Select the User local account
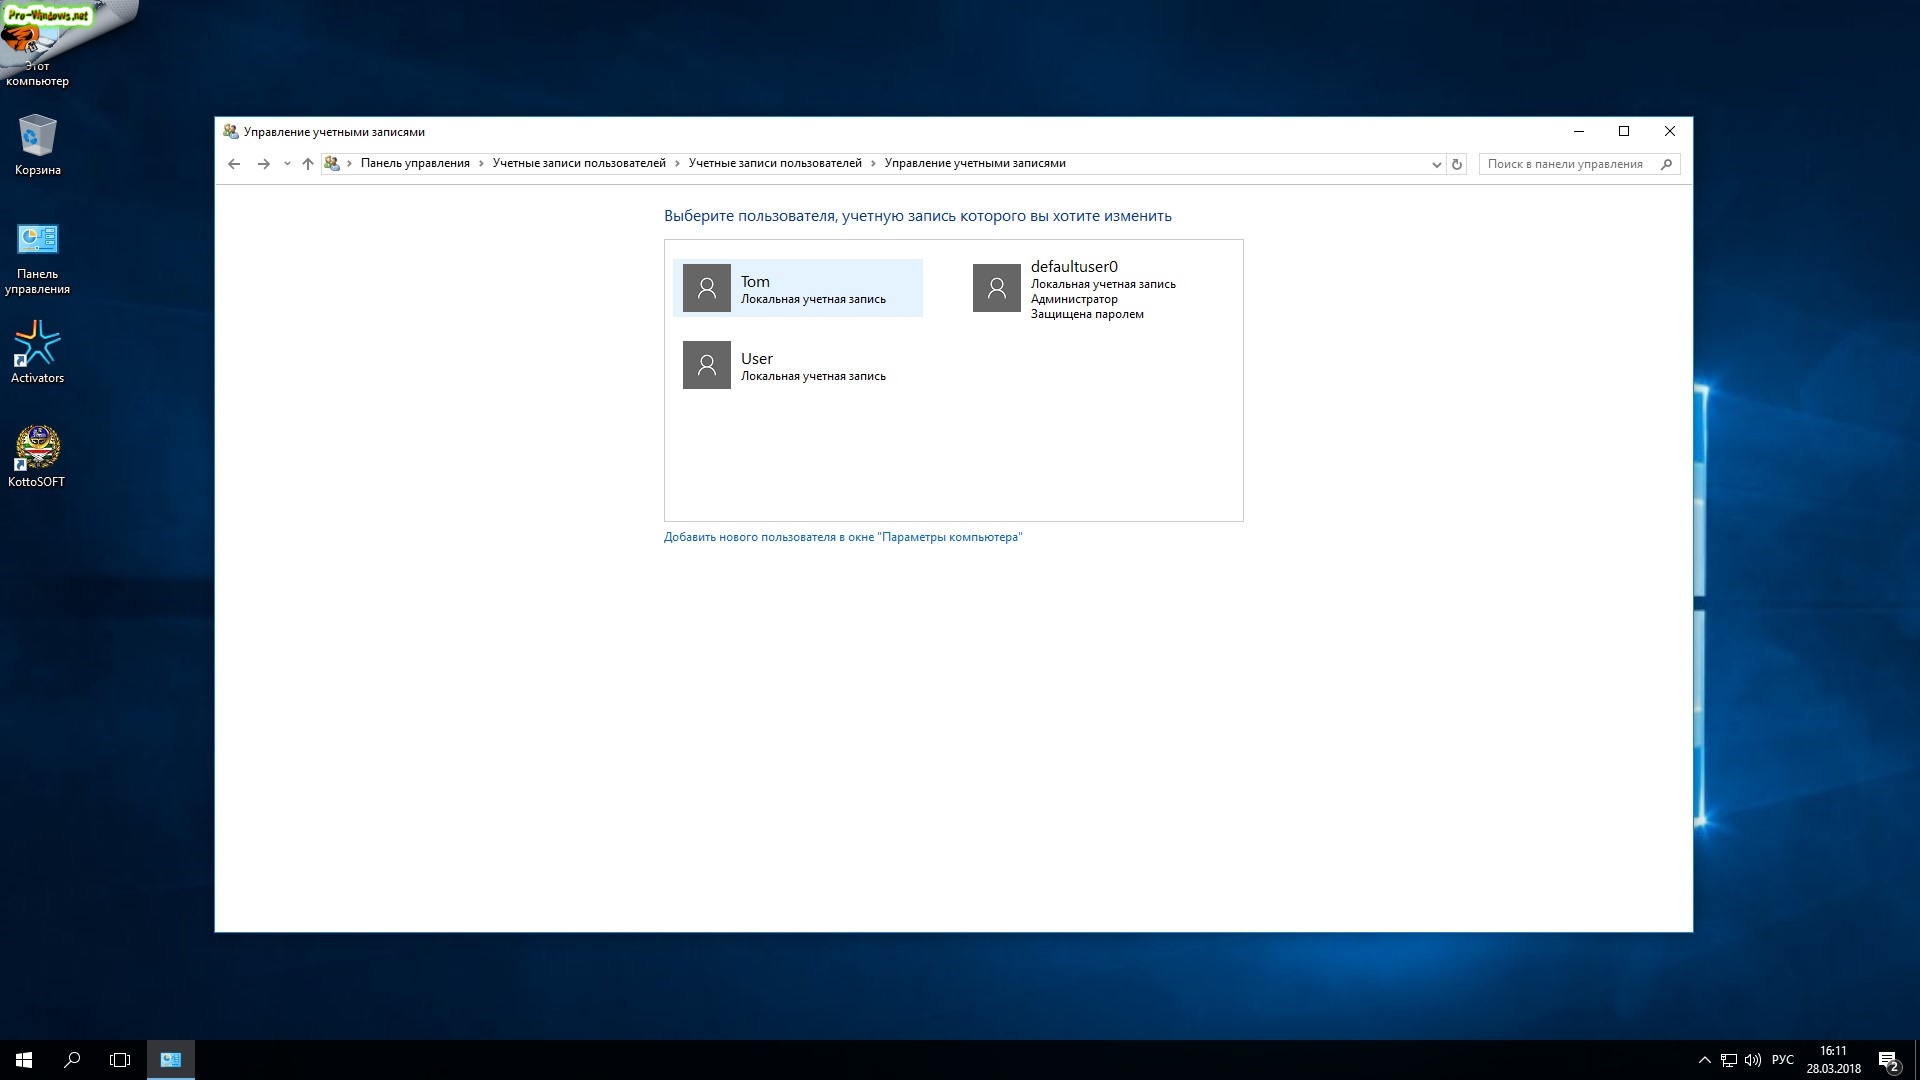 click(x=785, y=365)
